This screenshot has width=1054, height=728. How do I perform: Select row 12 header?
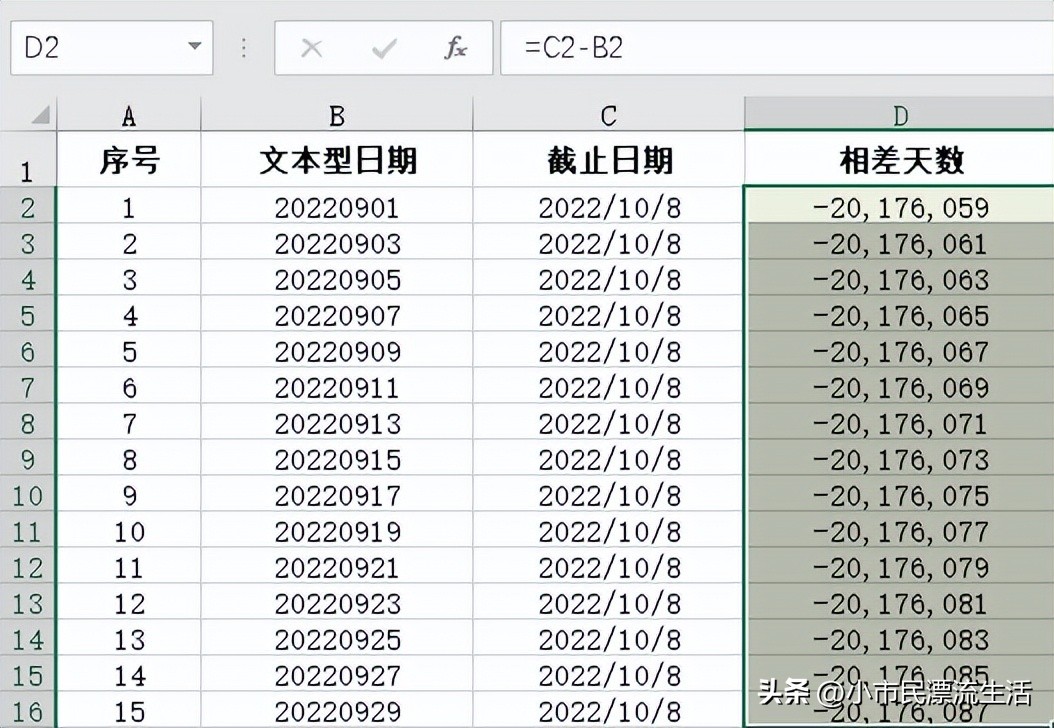[x=27, y=567]
